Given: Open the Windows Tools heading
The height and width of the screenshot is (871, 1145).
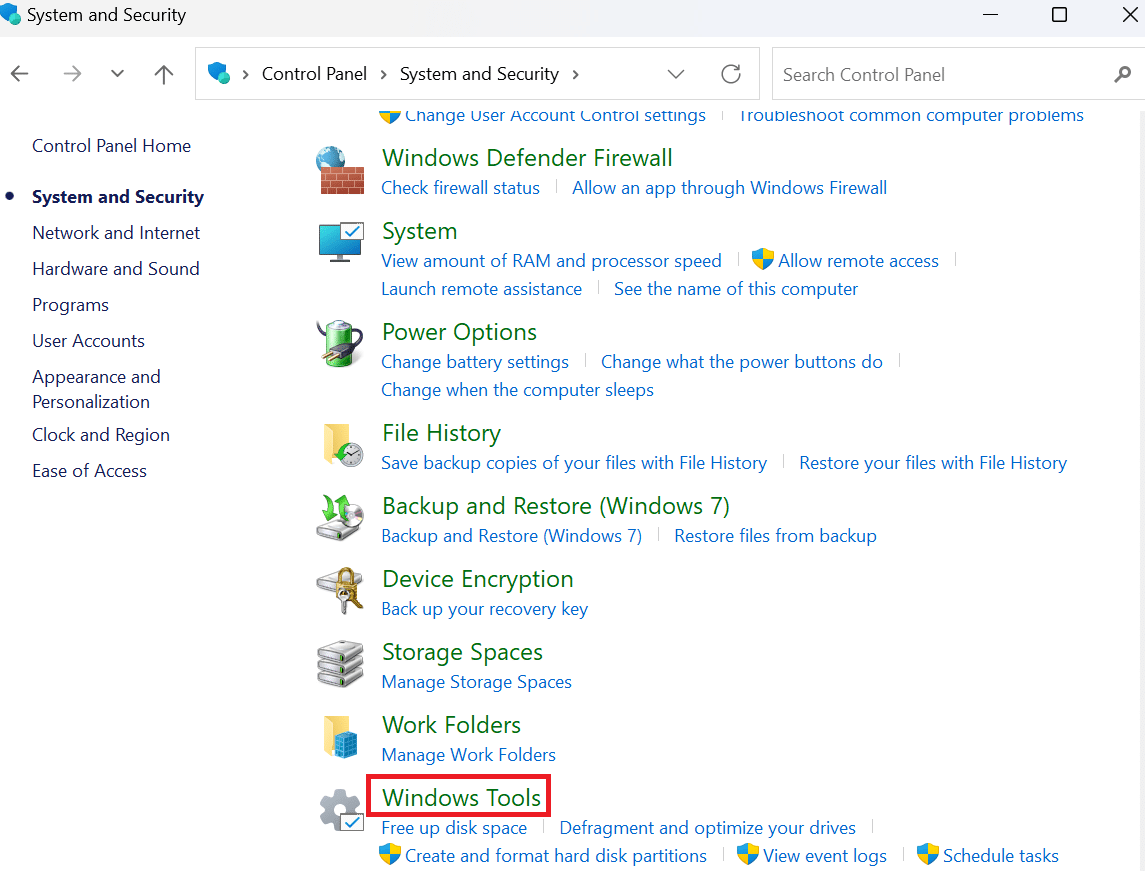Looking at the screenshot, I should 462,797.
